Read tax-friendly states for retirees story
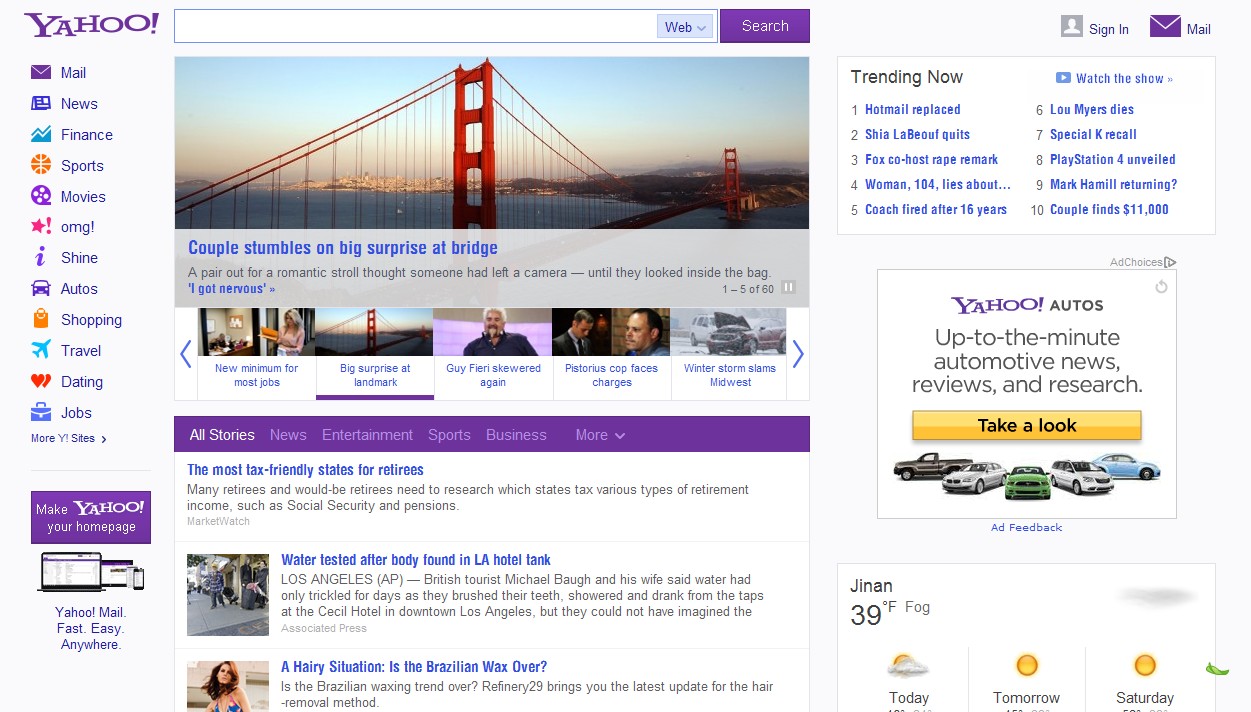Viewport: 1251px width, 712px height. (305, 470)
